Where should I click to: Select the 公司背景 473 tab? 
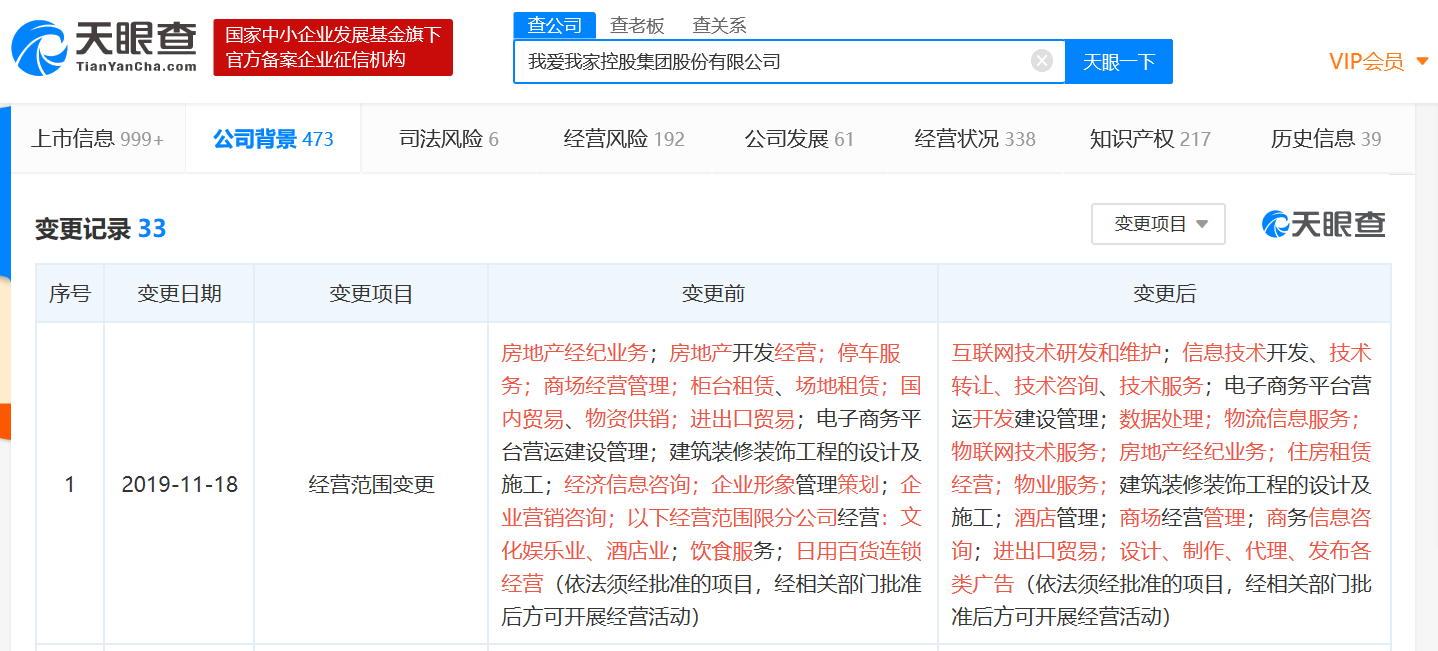(x=273, y=139)
